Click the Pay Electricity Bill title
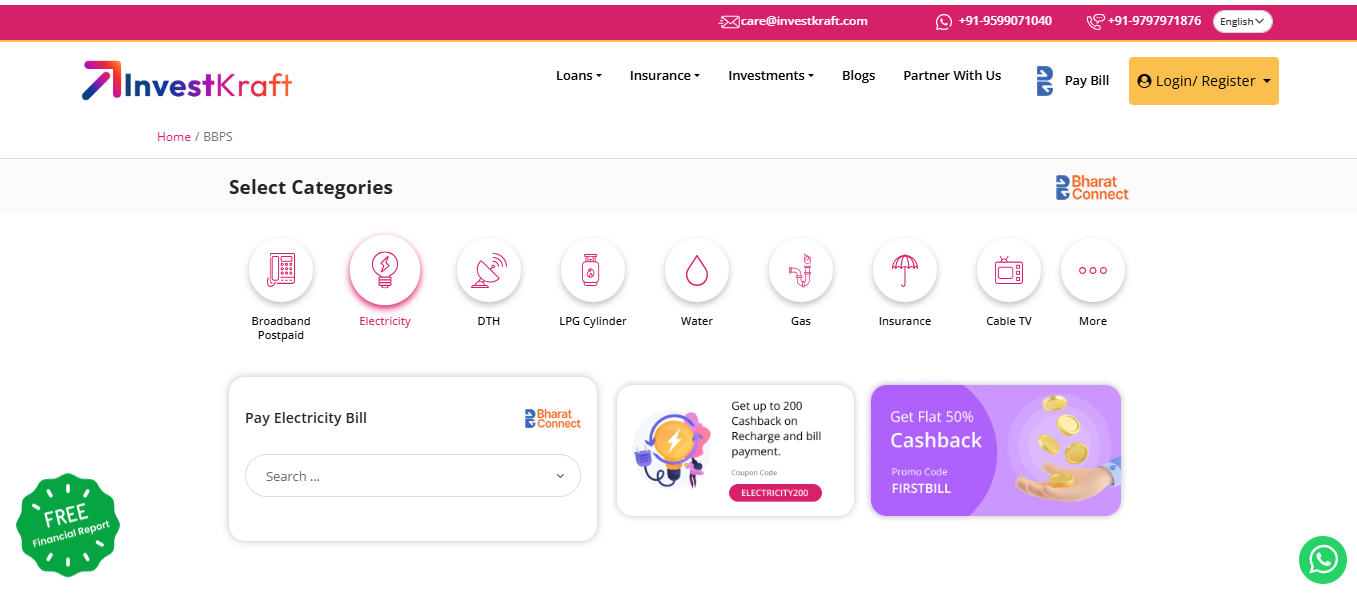Image resolution: width=1357 pixels, height=597 pixels. pyautogui.click(x=306, y=418)
